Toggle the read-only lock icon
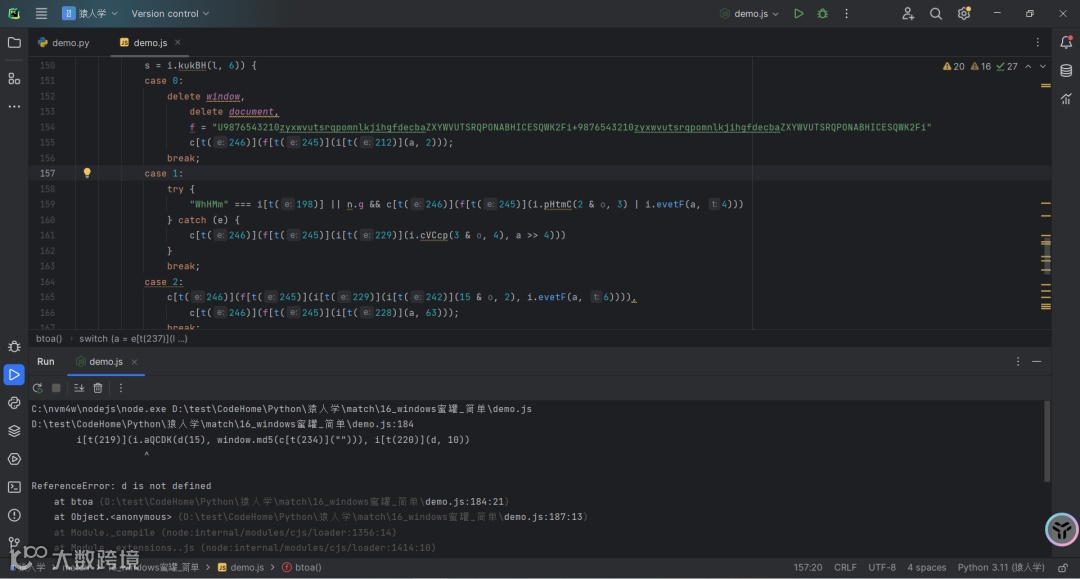This screenshot has height=579, width=1080. pyautogui.click(x=1063, y=567)
